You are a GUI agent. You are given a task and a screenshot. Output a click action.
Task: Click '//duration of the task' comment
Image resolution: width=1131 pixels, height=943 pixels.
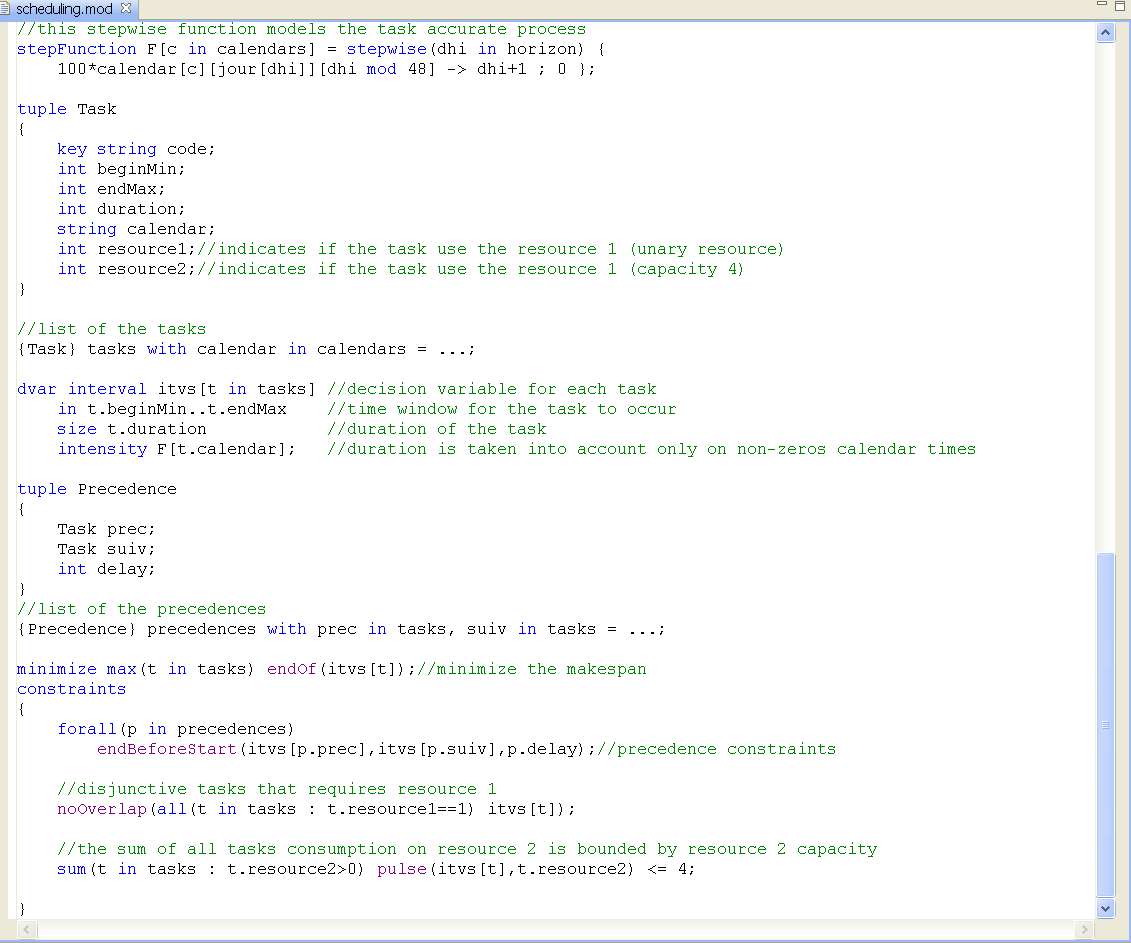coord(436,429)
